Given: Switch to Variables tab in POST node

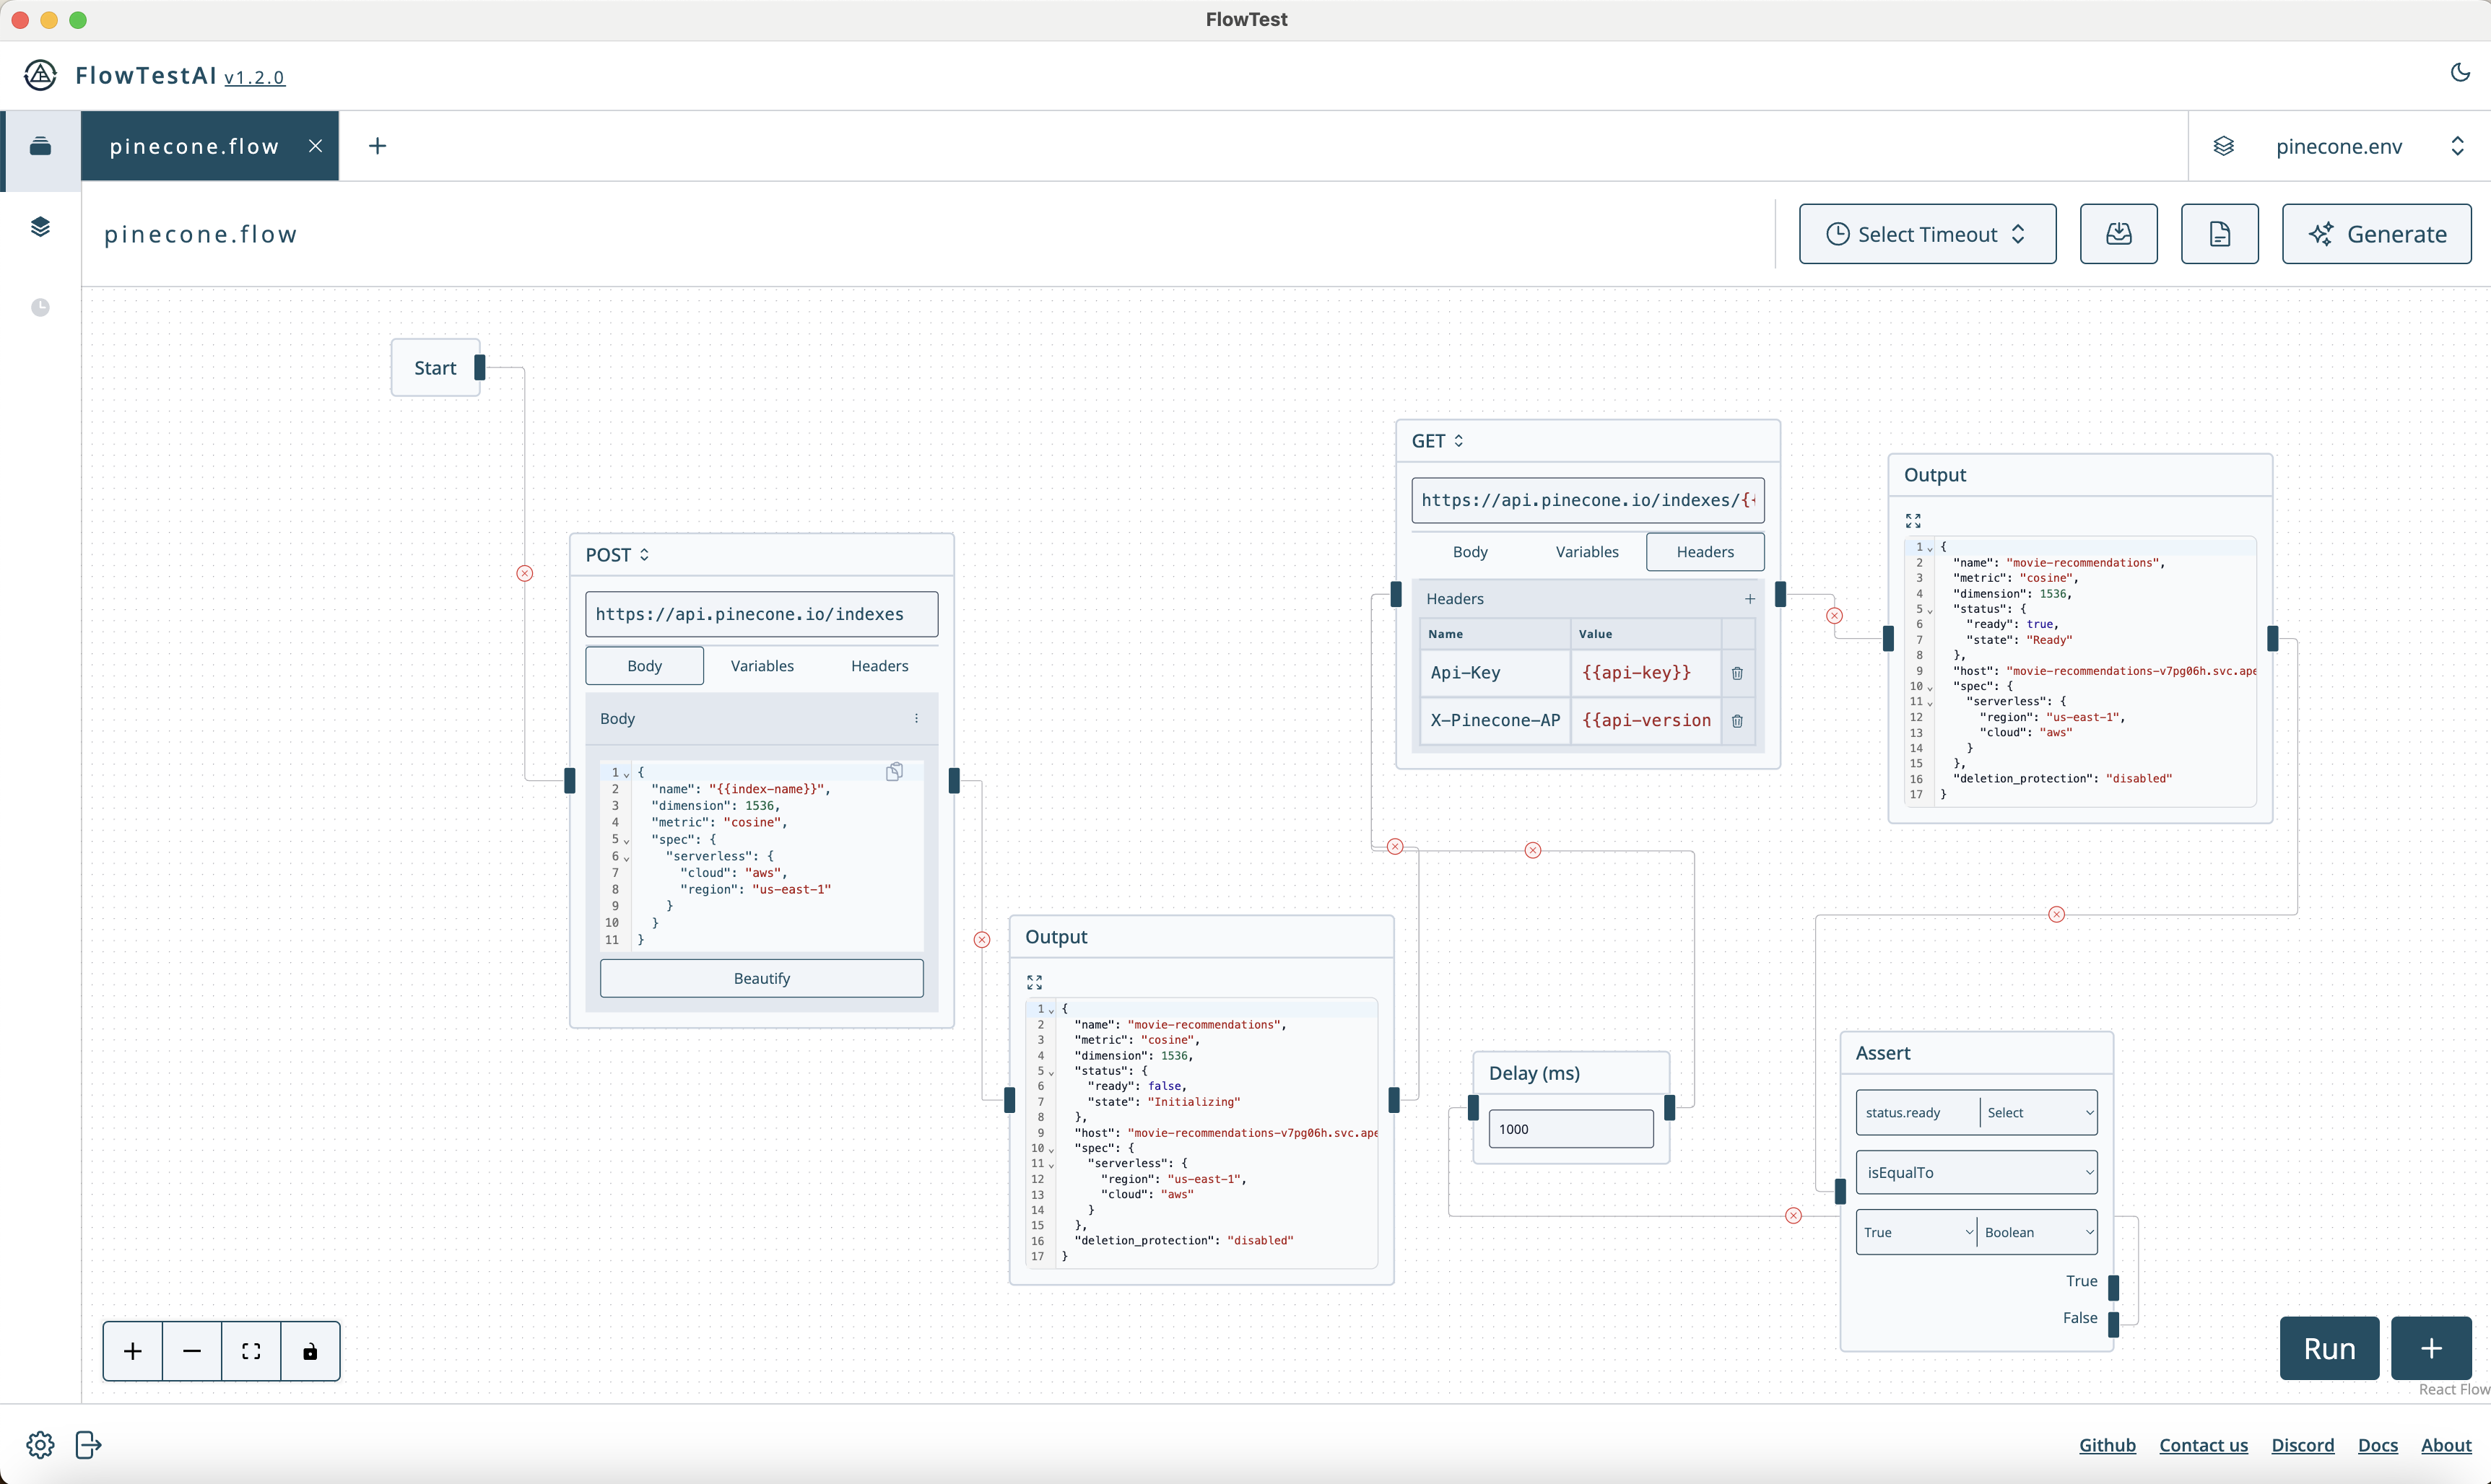Looking at the screenshot, I should 762,666.
